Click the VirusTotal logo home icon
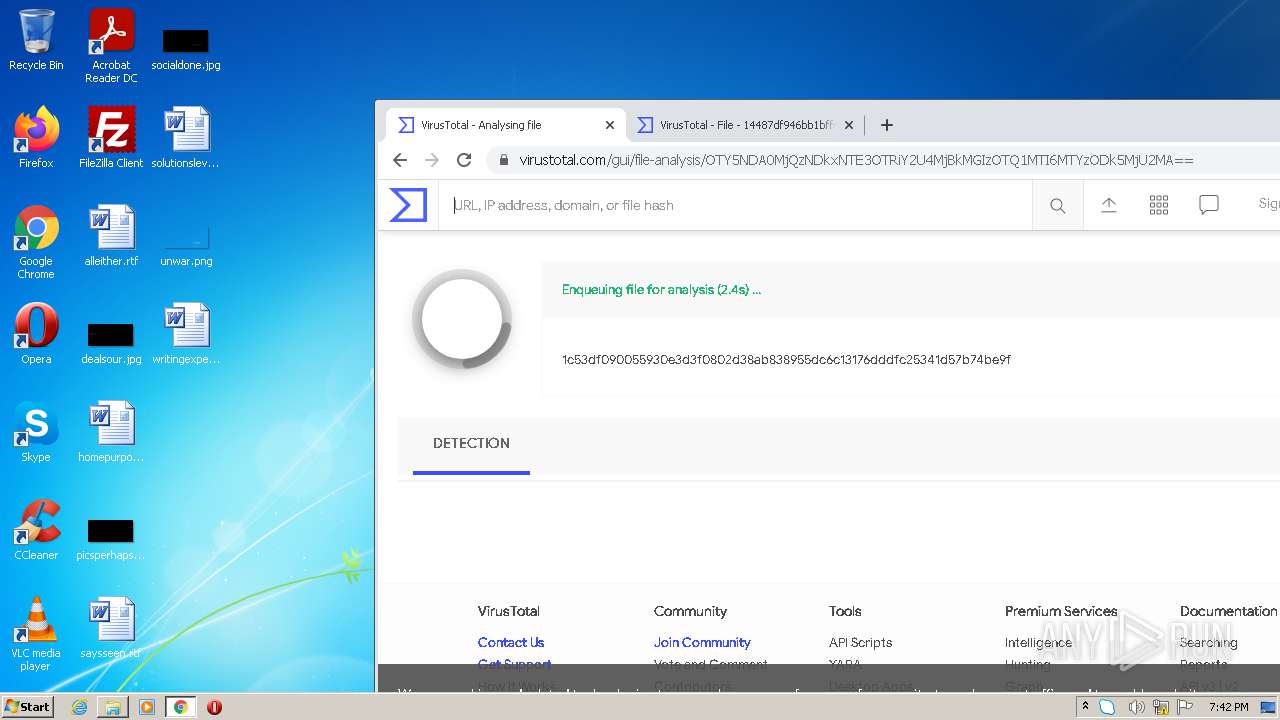Viewport: 1280px width, 720px height. point(408,205)
